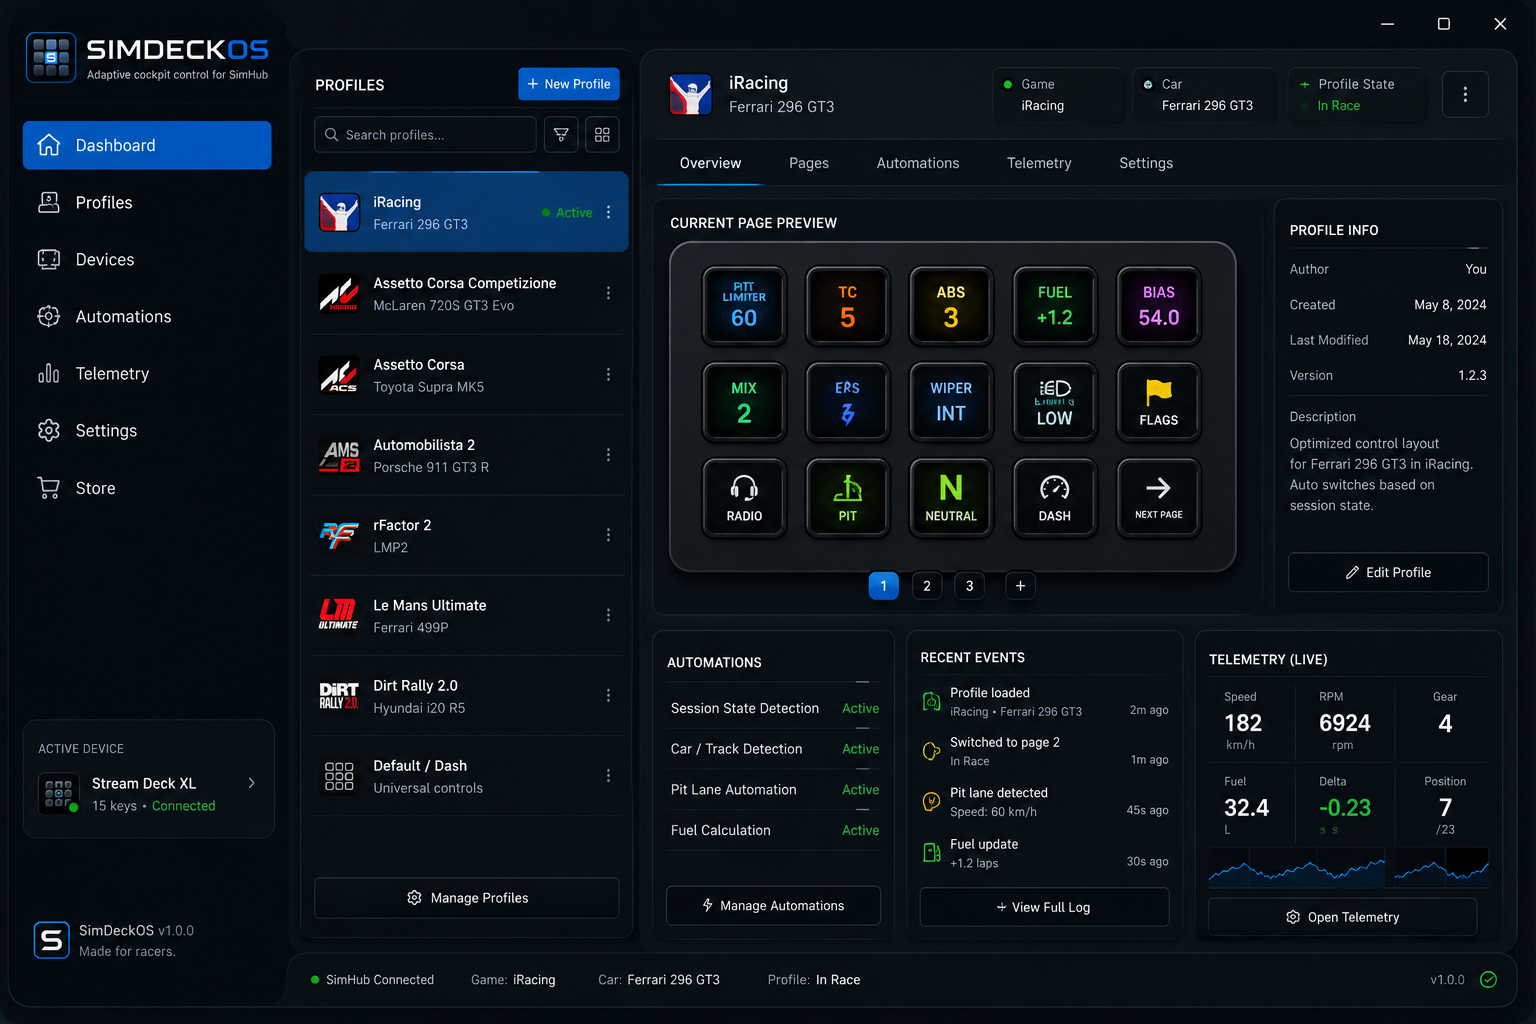Open the profile filter icon

(561, 135)
